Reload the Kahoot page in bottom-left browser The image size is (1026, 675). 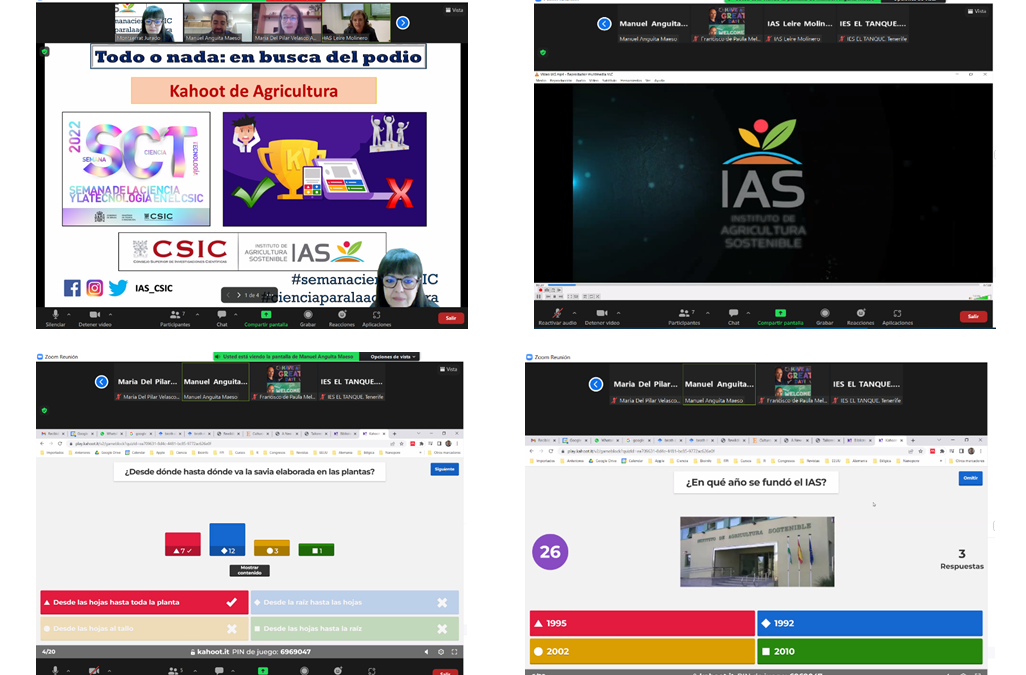(60, 443)
